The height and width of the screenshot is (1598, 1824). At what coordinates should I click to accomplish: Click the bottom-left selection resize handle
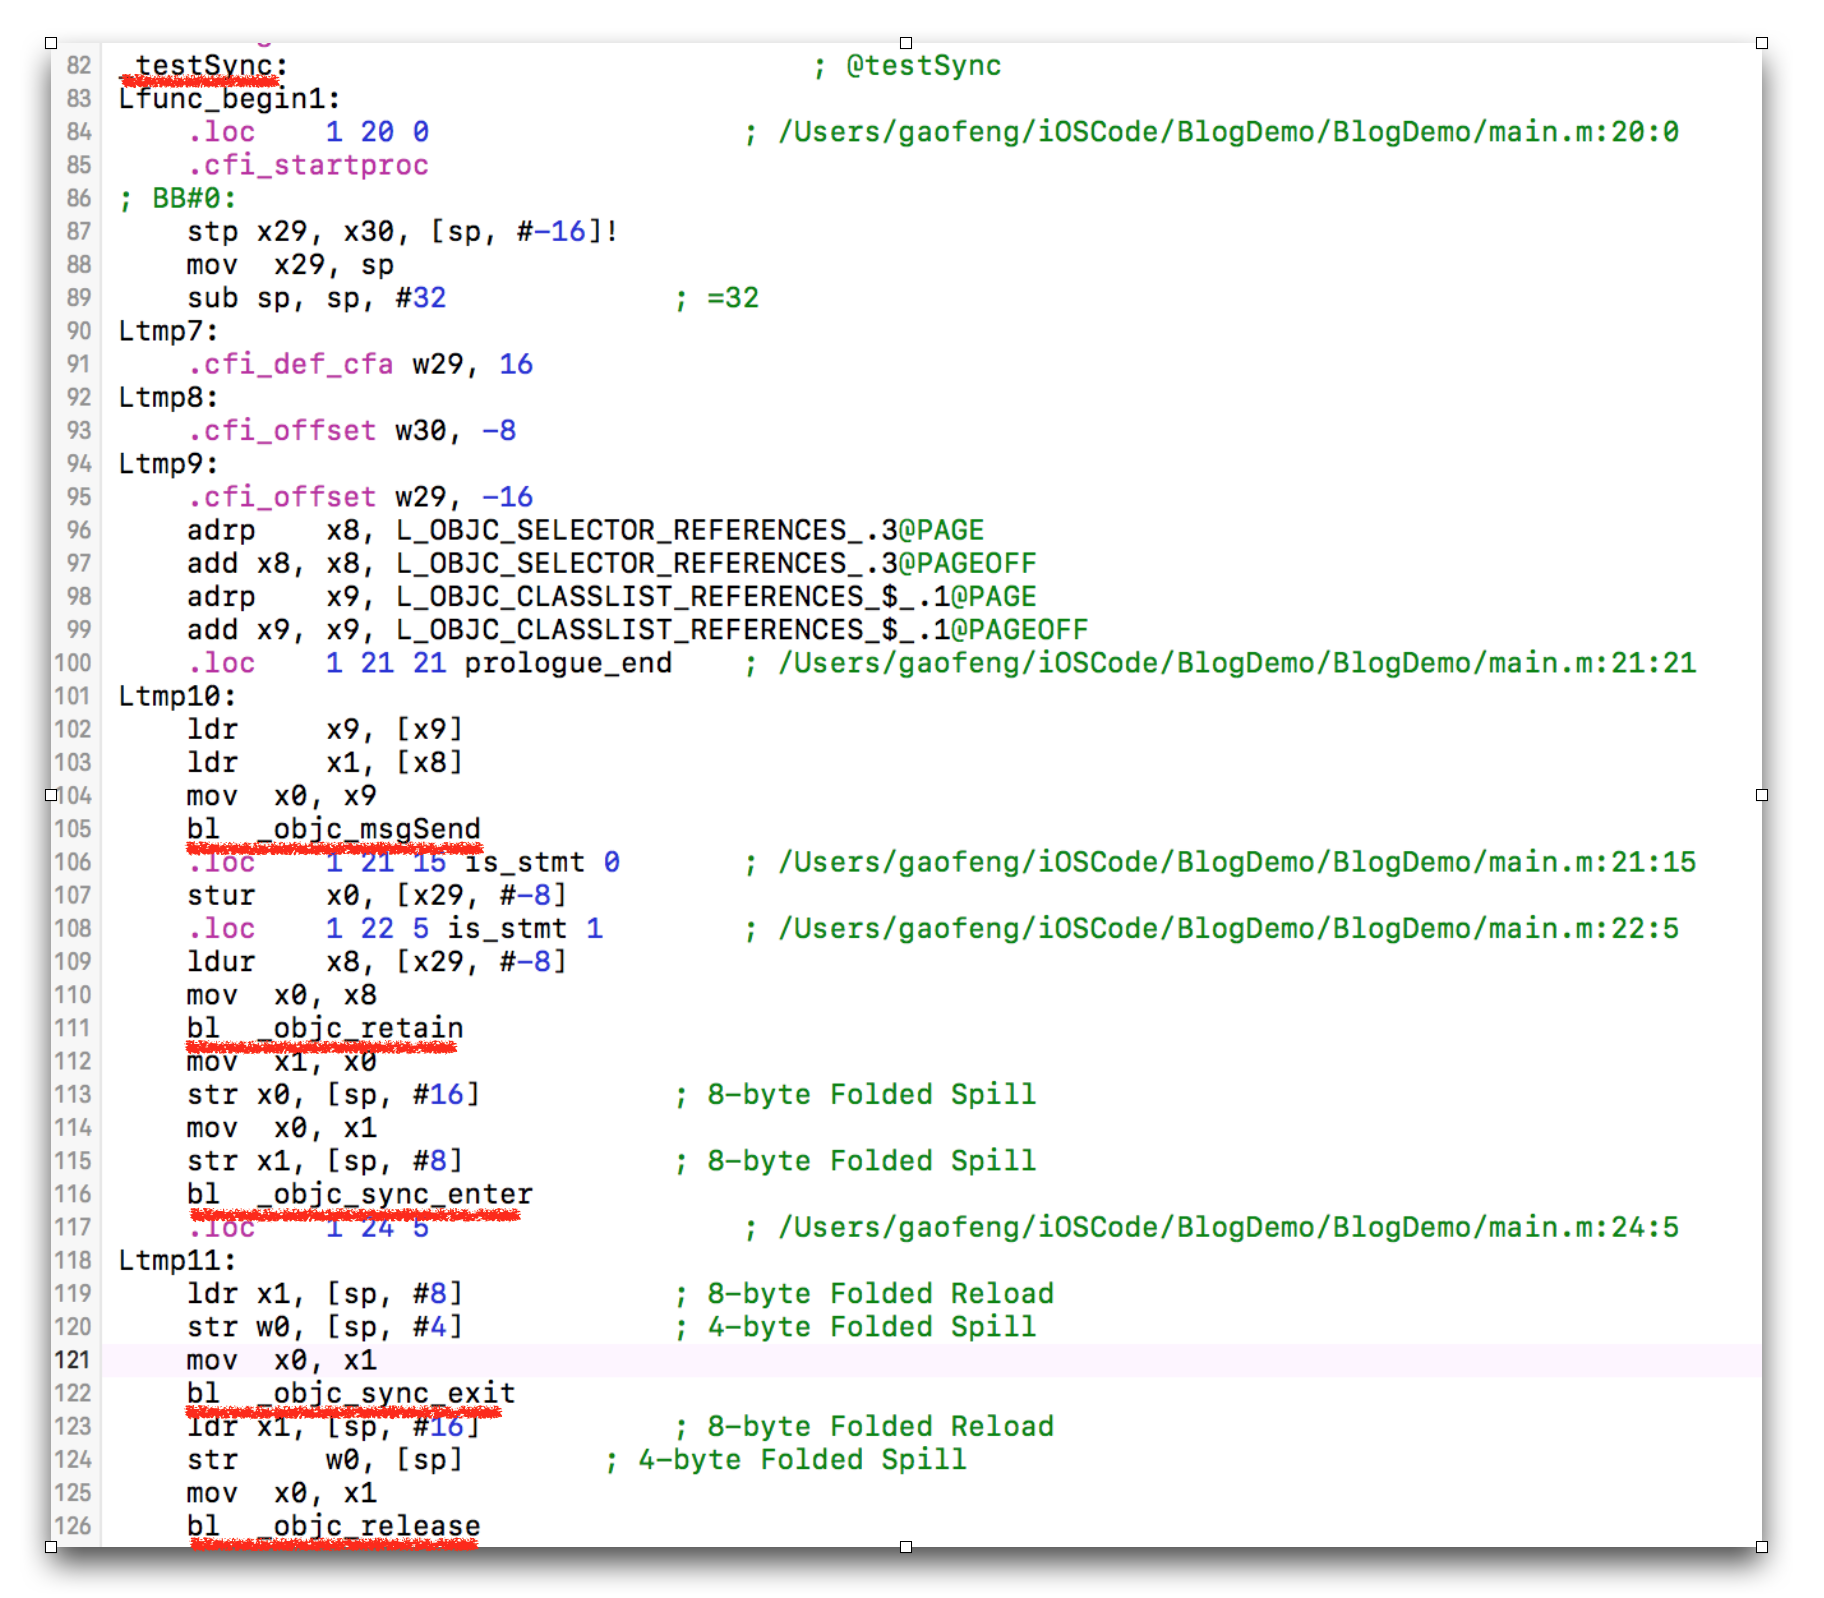tap(51, 1547)
